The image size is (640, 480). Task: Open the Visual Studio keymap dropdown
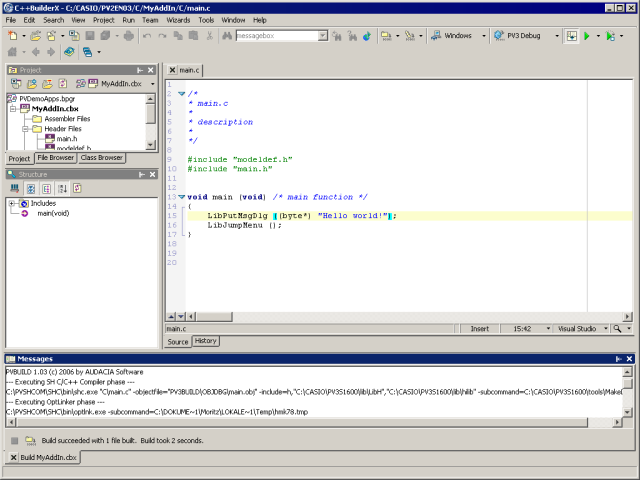[x=606, y=329]
